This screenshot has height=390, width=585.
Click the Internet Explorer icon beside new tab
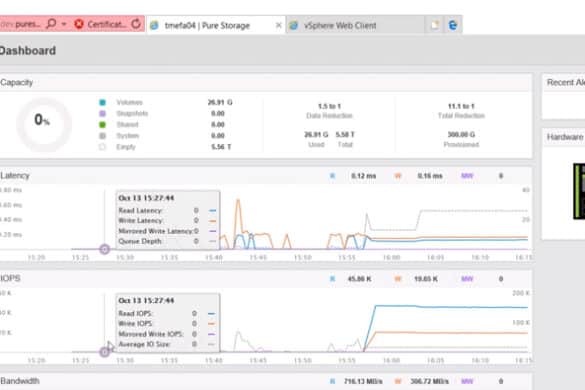[x=453, y=25]
